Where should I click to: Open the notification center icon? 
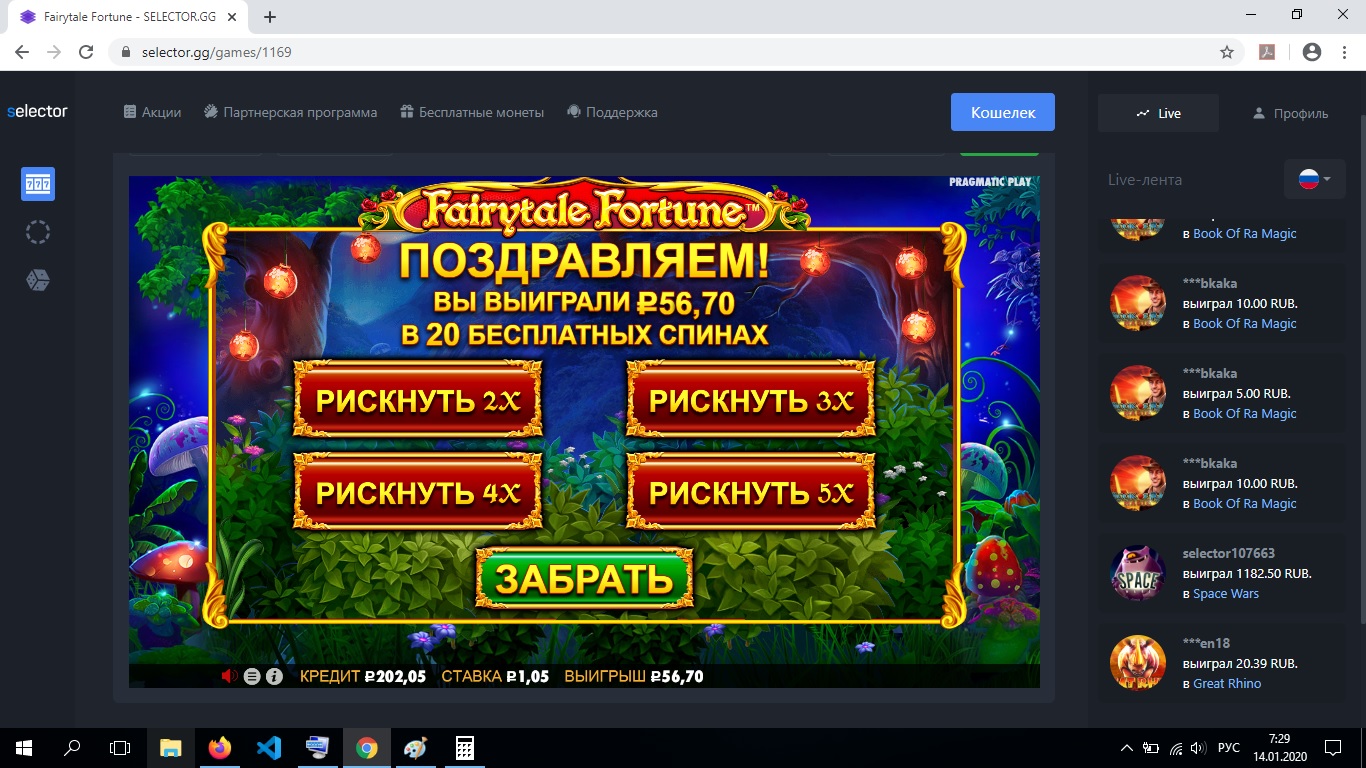[x=1332, y=747]
